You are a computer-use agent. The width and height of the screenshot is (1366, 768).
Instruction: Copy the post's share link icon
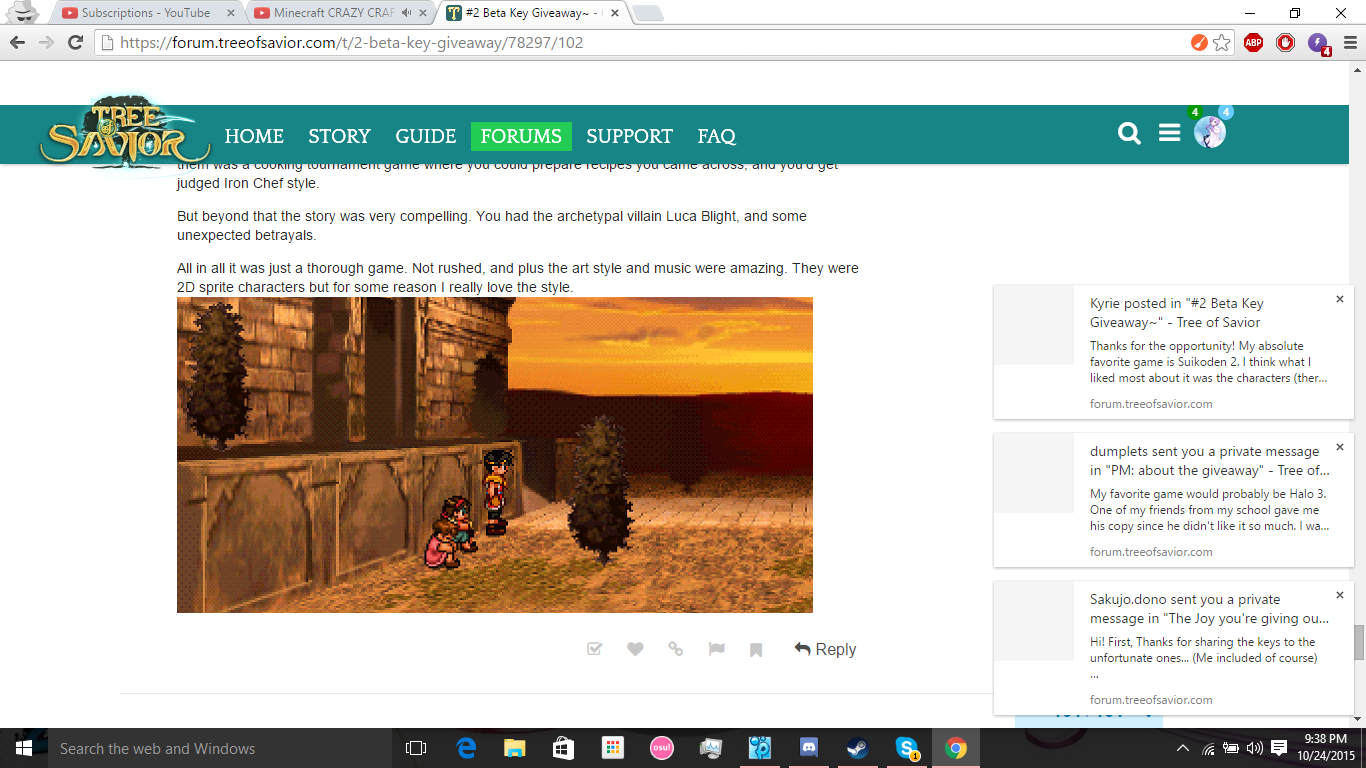[x=676, y=649]
